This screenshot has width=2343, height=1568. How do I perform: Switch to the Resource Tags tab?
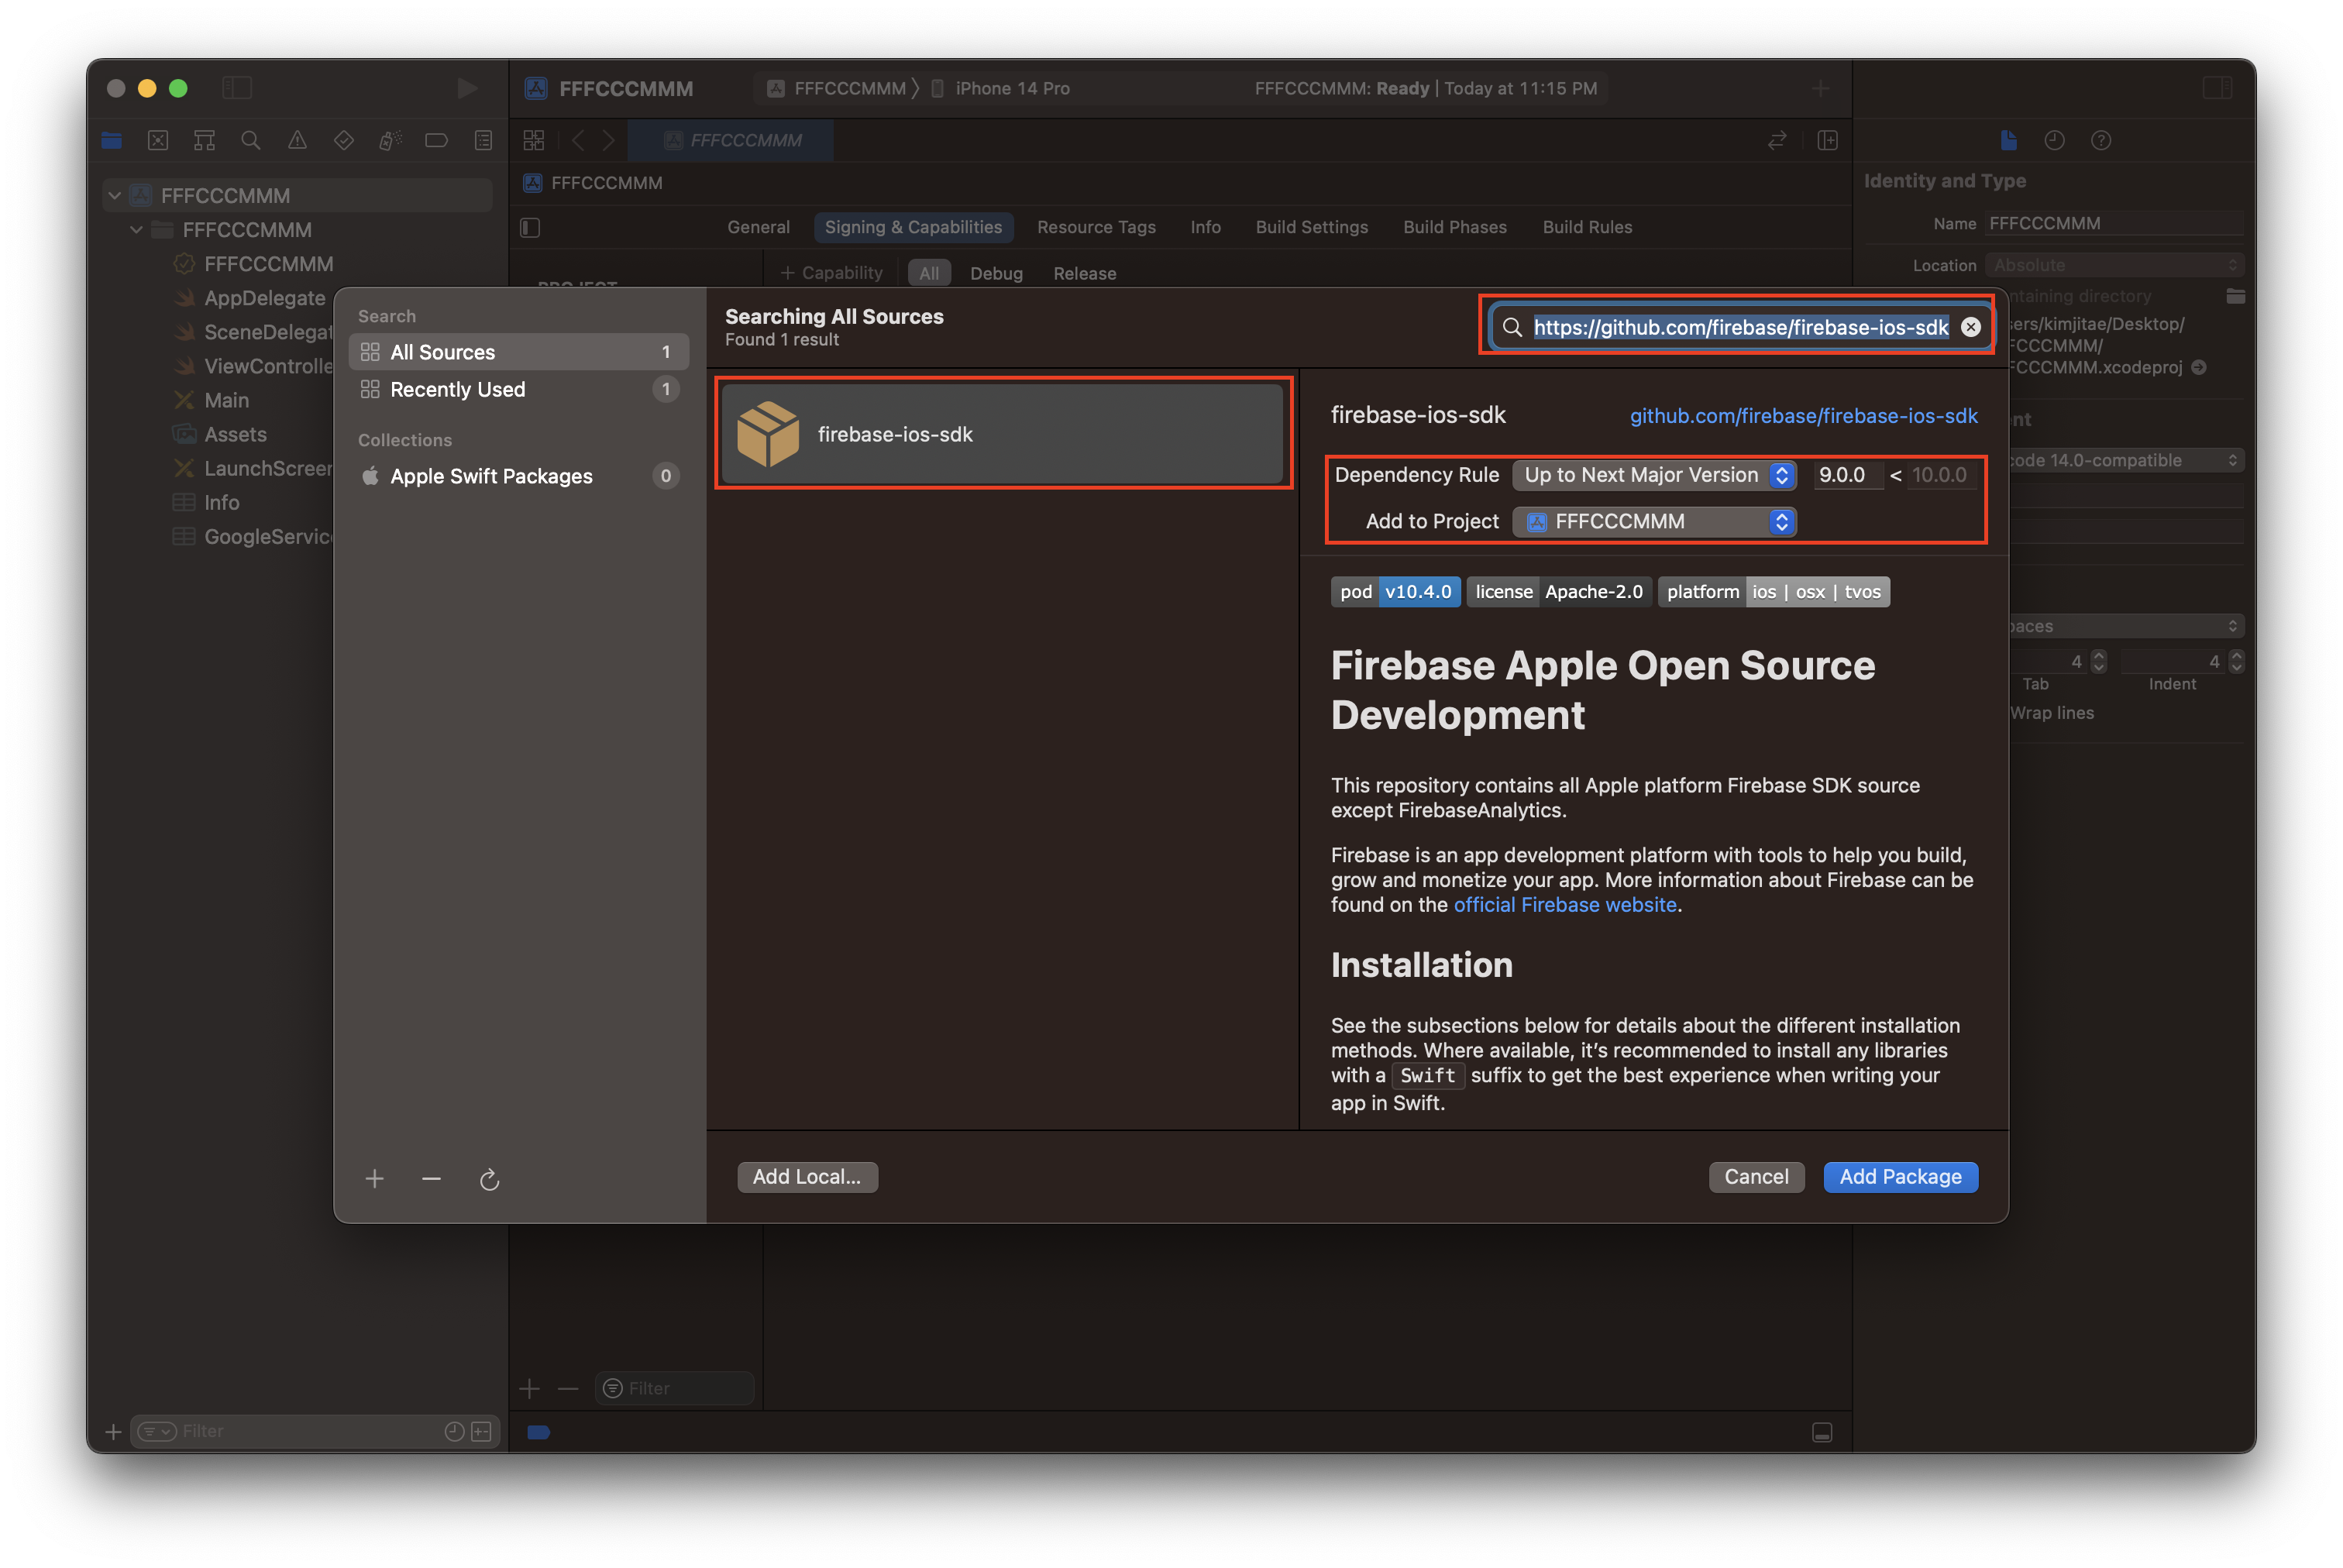tap(1096, 227)
